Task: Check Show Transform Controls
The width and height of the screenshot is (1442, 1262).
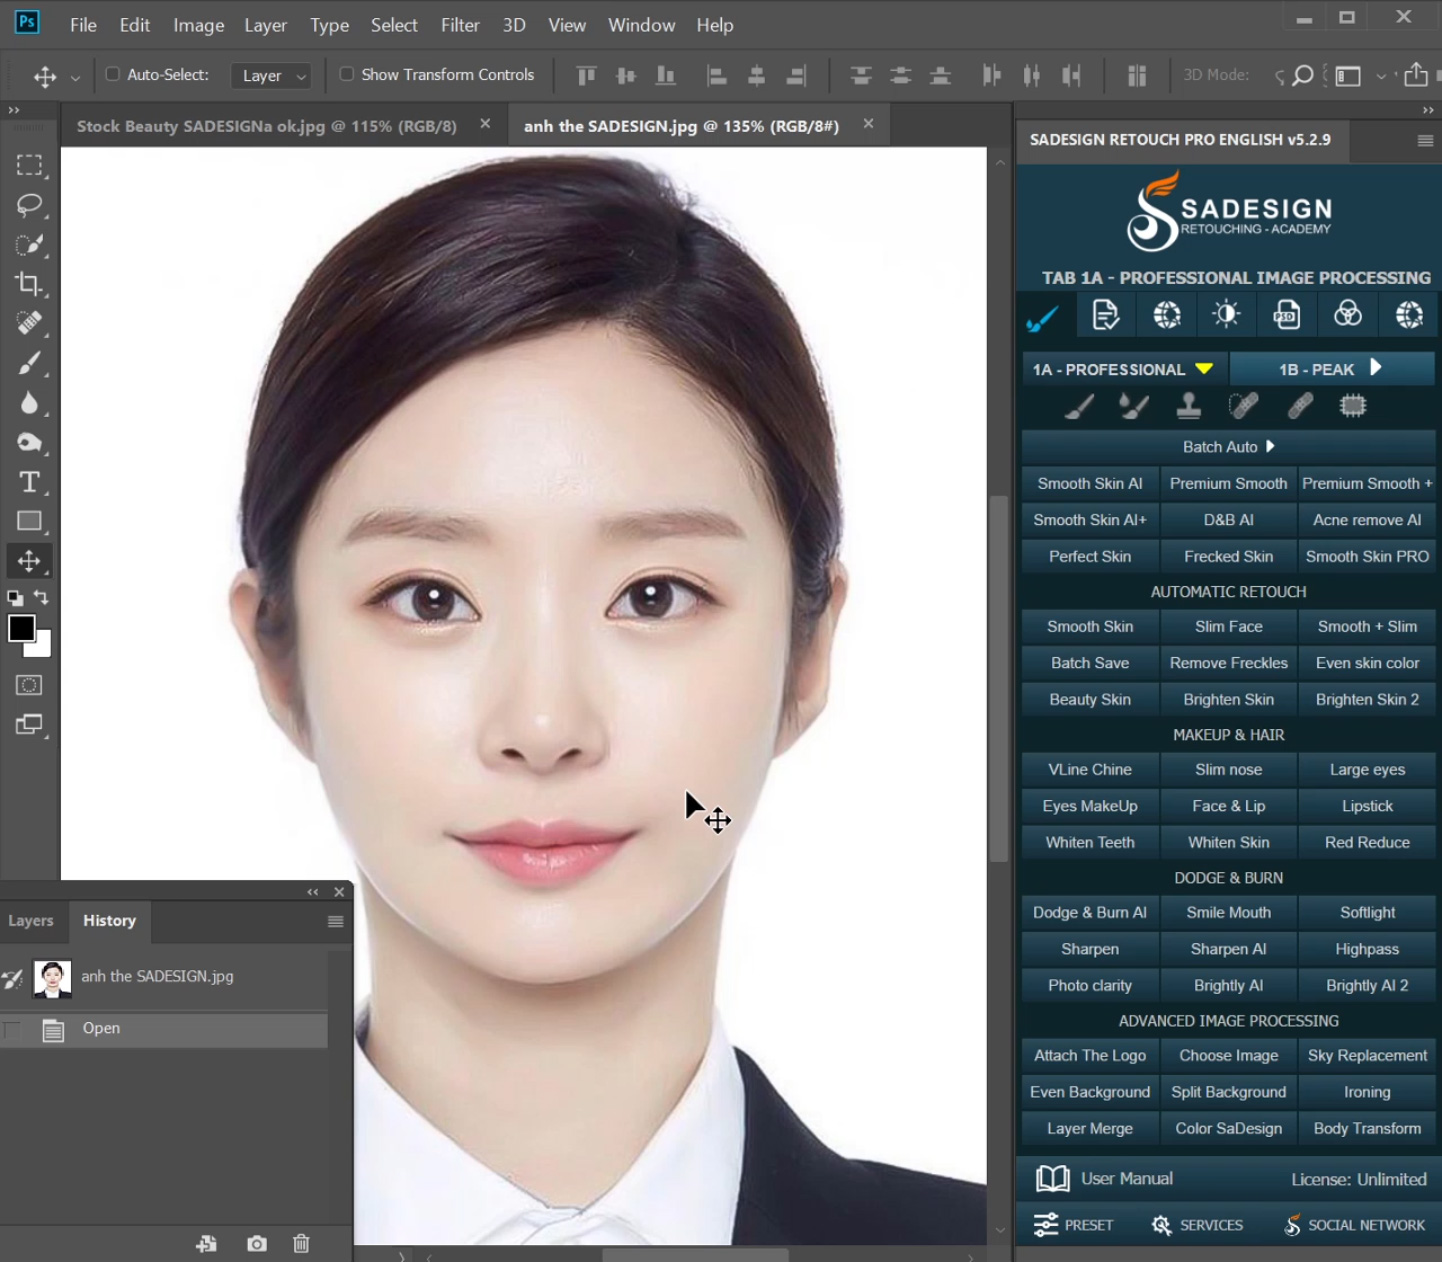Action: click(x=347, y=74)
